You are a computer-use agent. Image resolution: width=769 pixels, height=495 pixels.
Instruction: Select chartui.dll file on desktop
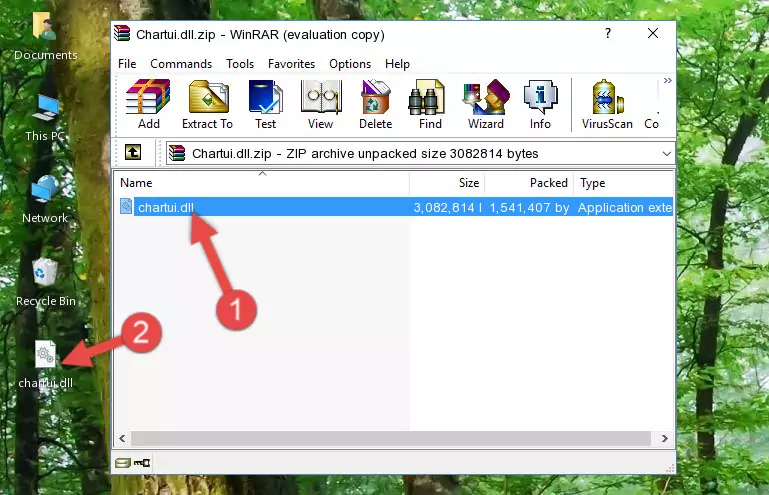pyautogui.click(x=46, y=365)
